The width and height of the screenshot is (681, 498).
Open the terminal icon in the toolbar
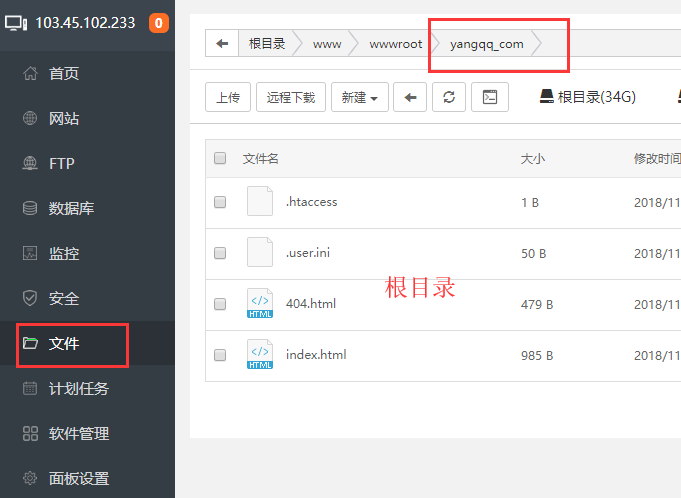(490, 97)
